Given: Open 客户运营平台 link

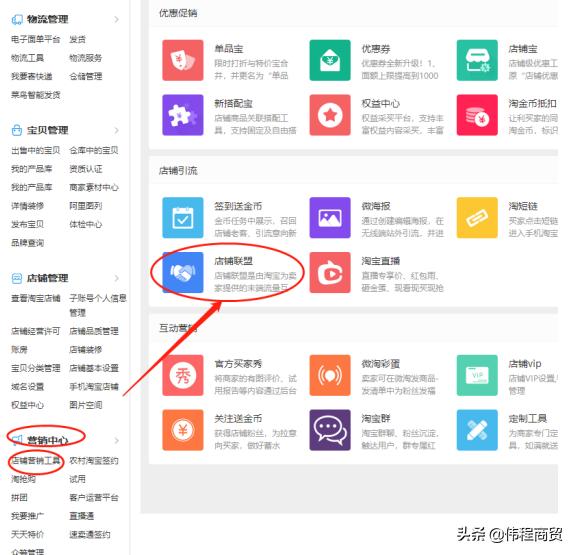Looking at the screenshot, I should click(x=94, y=498).
